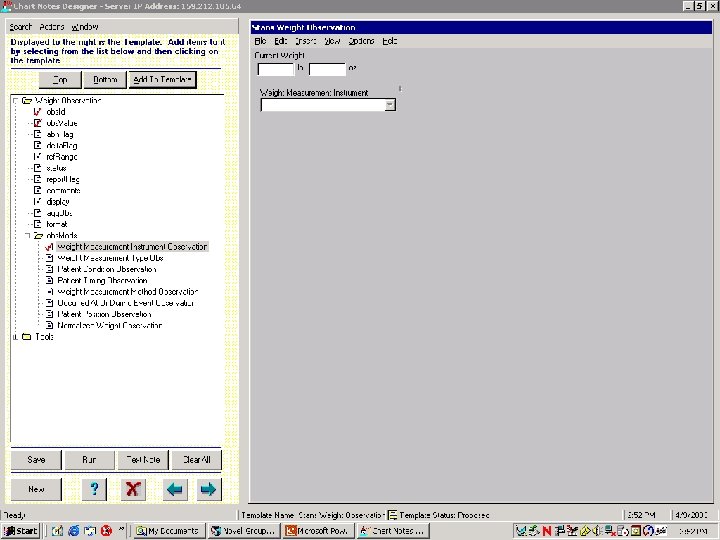Open the template Help menu
The image size is (720, 540).
click(389, 41)
